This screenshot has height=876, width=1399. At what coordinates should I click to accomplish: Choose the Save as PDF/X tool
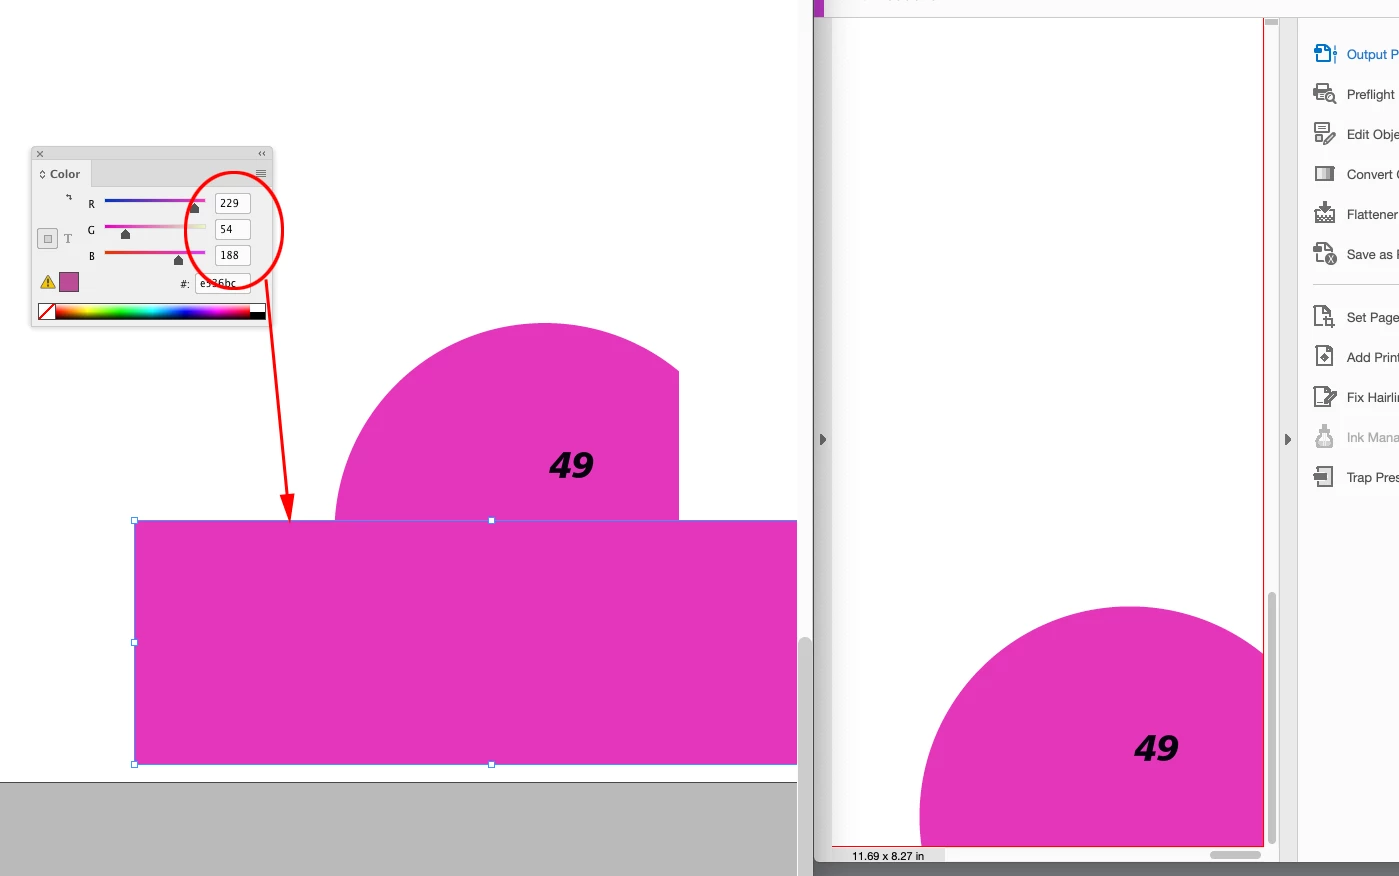(x=1355, y=254)
